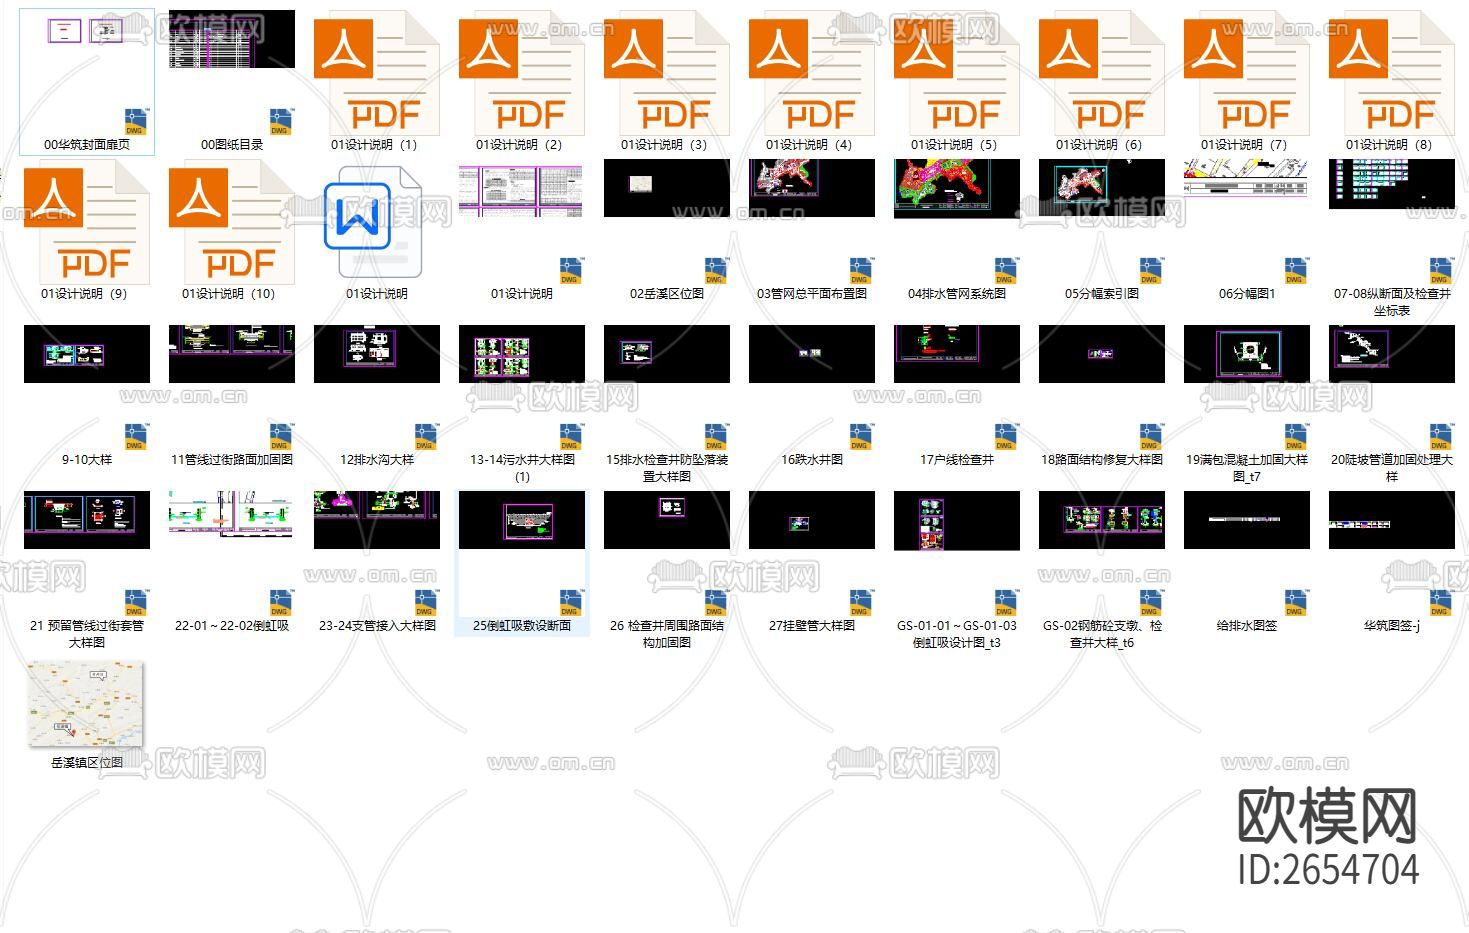Viewport: 1469px width, 933px height.
Task: Select the 21 预留管线过街套管大样图 file
Action: (87, 571)
